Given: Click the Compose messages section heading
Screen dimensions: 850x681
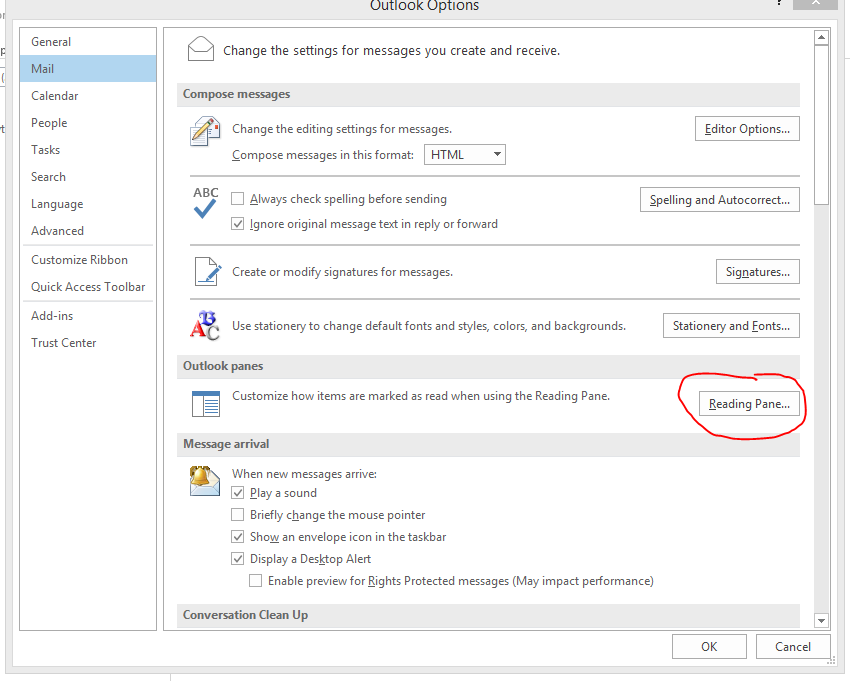Looking at the screenshot, I should tap(236, 94).
